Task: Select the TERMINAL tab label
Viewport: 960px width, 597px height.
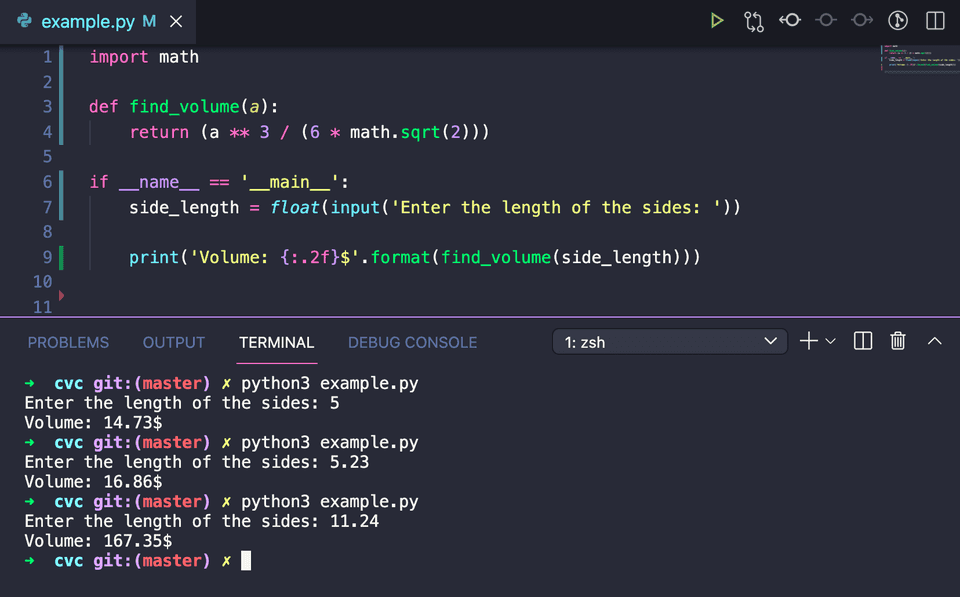Action: click(x=276, y=342)
